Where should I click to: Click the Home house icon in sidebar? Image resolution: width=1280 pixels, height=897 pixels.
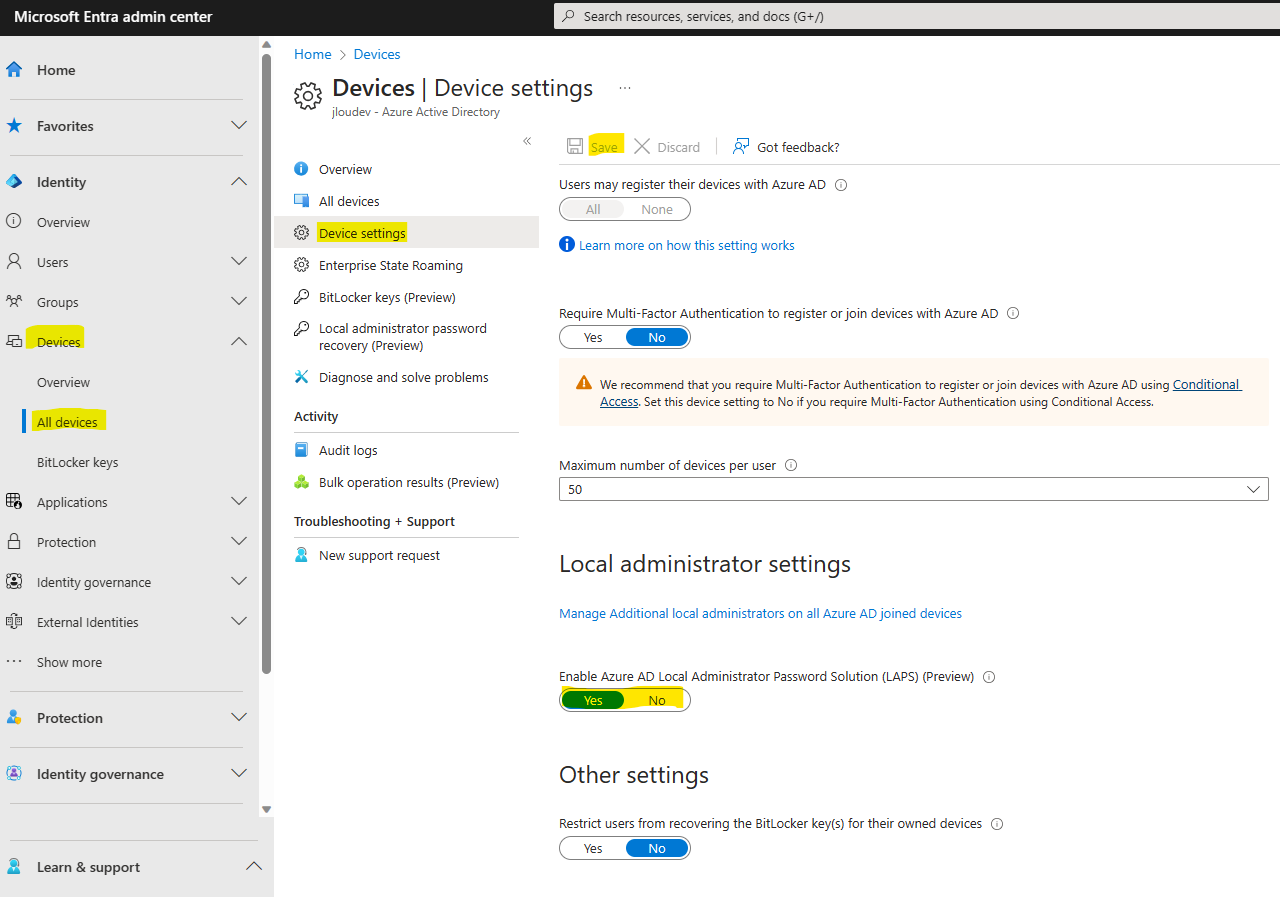click(x=14, y=70)
